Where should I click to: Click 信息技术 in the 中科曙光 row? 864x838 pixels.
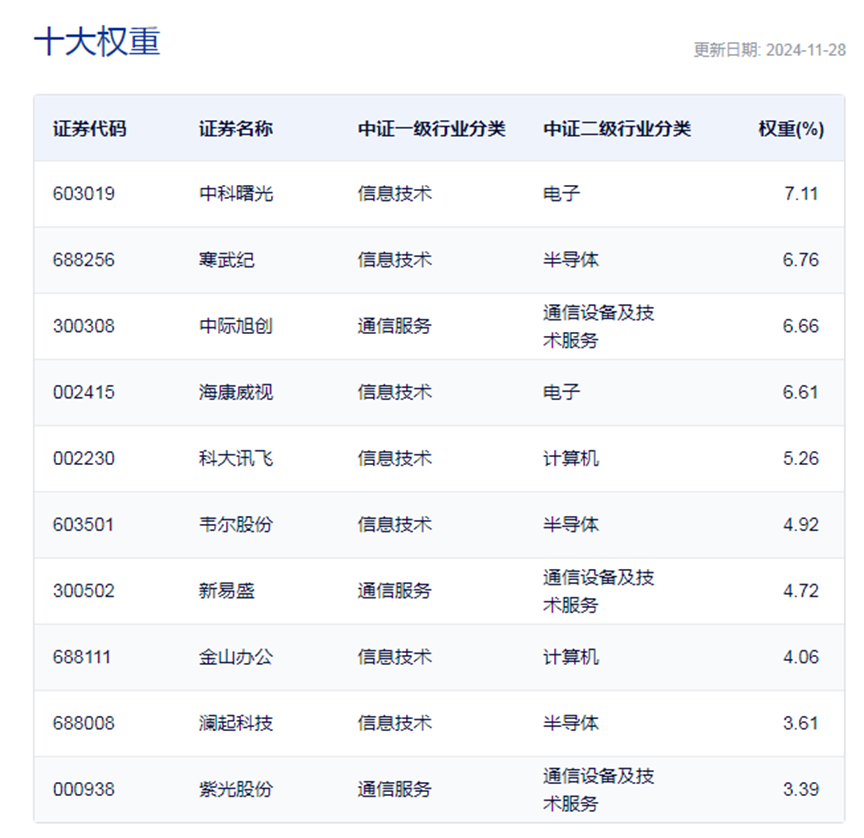[x=395, y=194]
